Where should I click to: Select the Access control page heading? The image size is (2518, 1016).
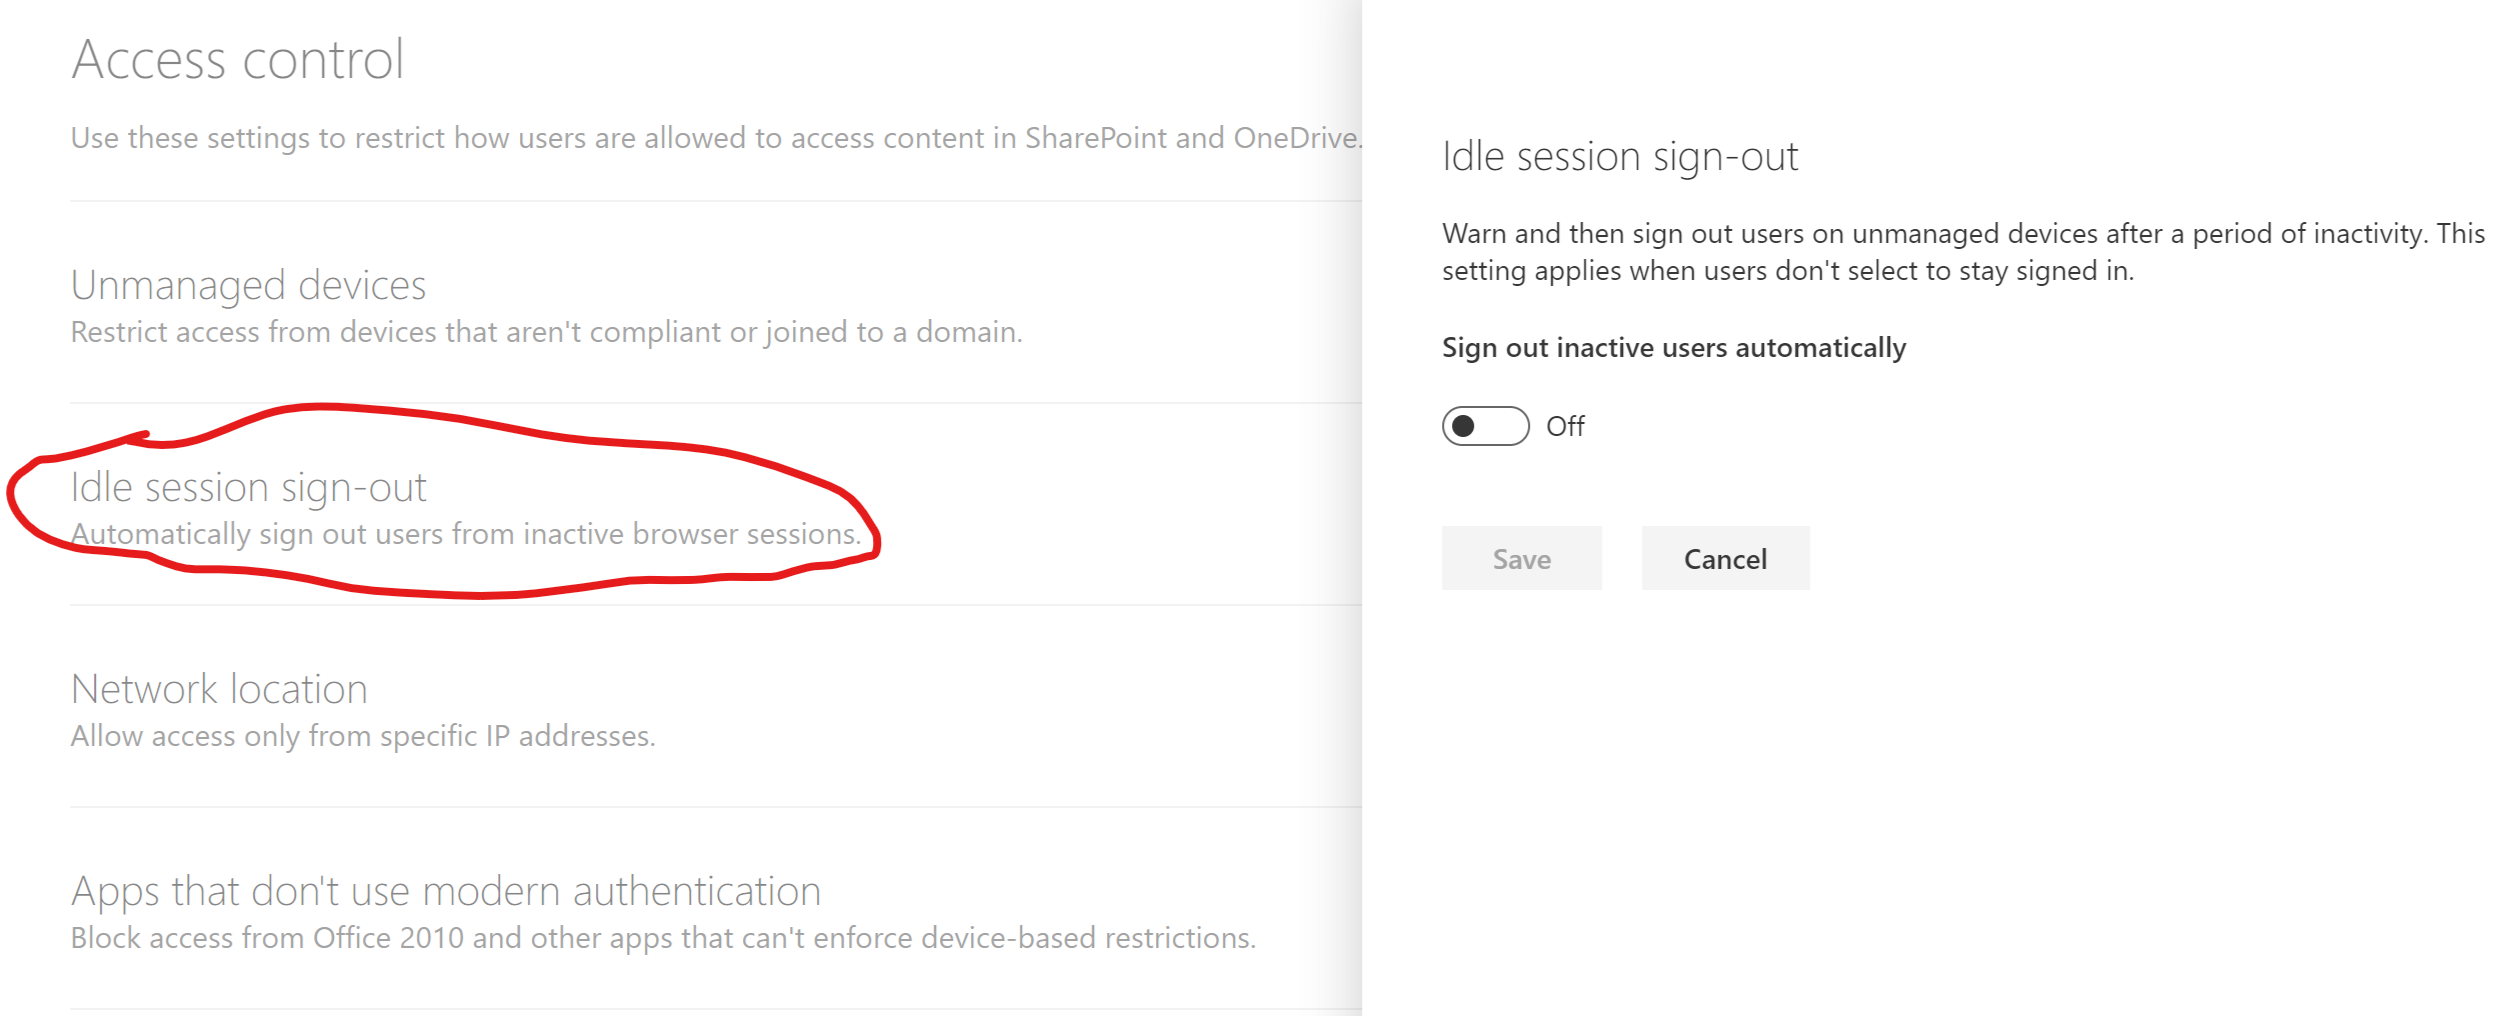tap(236, 58)
